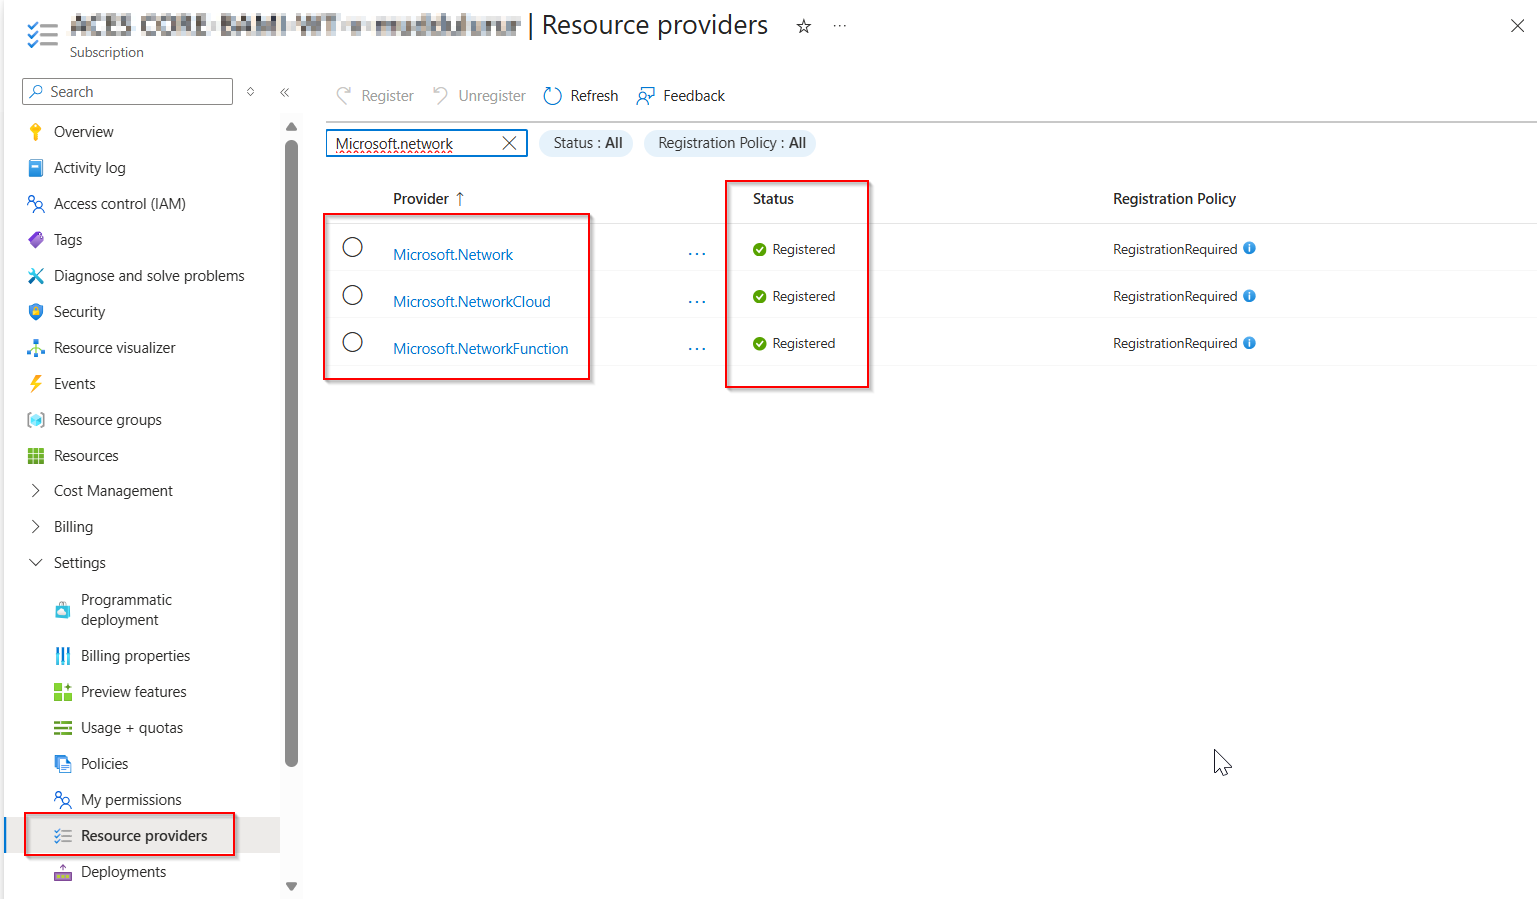Click Registered status in Microsoft.Network row

click(794, 249)
